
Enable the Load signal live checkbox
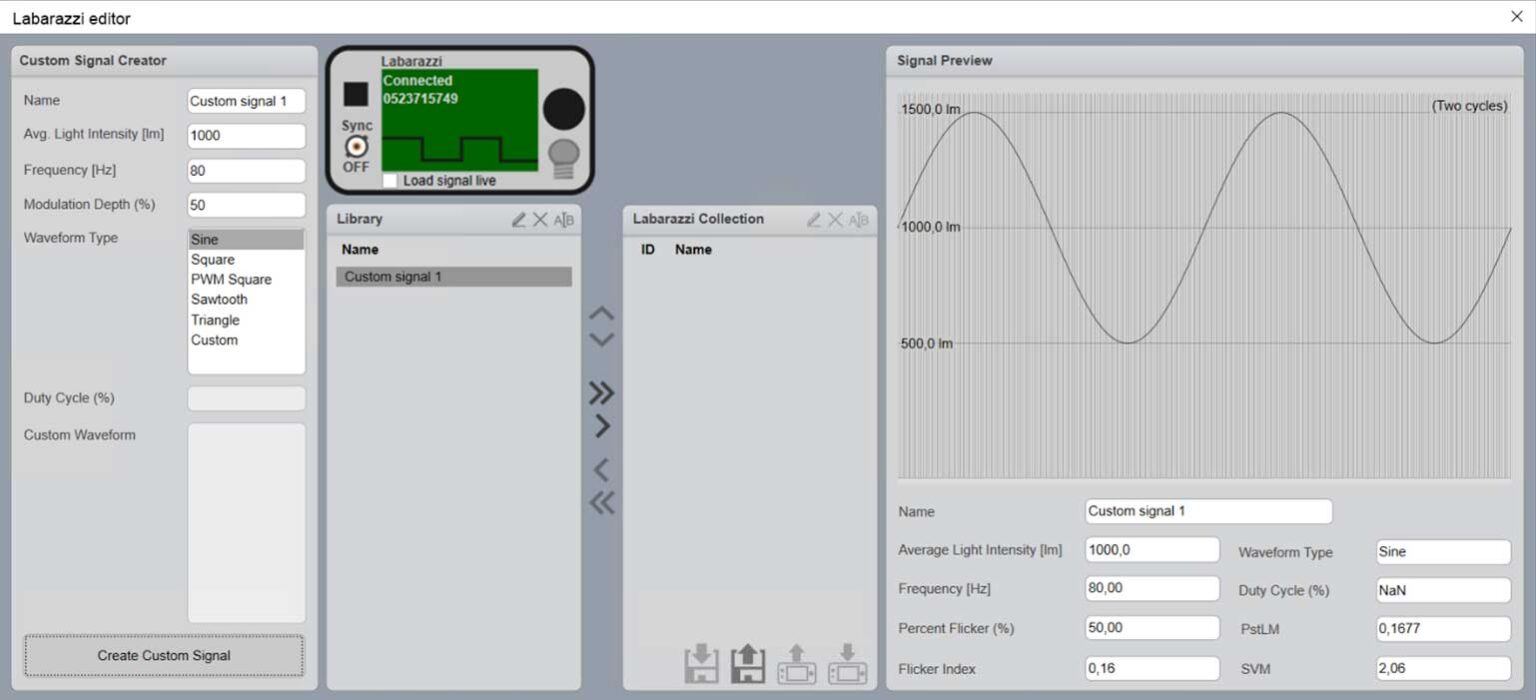click(389, 180)
